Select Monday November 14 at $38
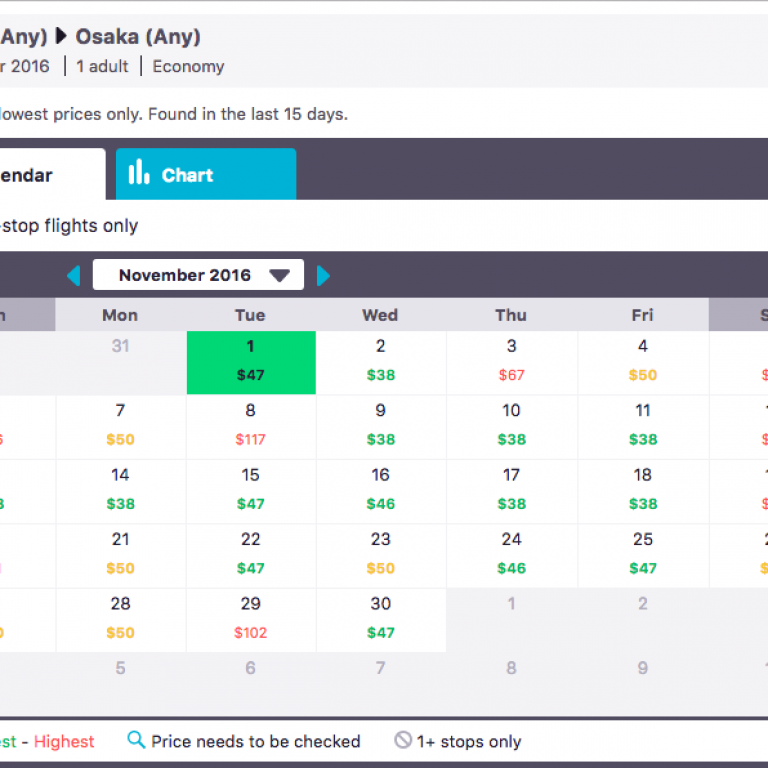Screen dimensions: 768x768 tap(120, 490)
